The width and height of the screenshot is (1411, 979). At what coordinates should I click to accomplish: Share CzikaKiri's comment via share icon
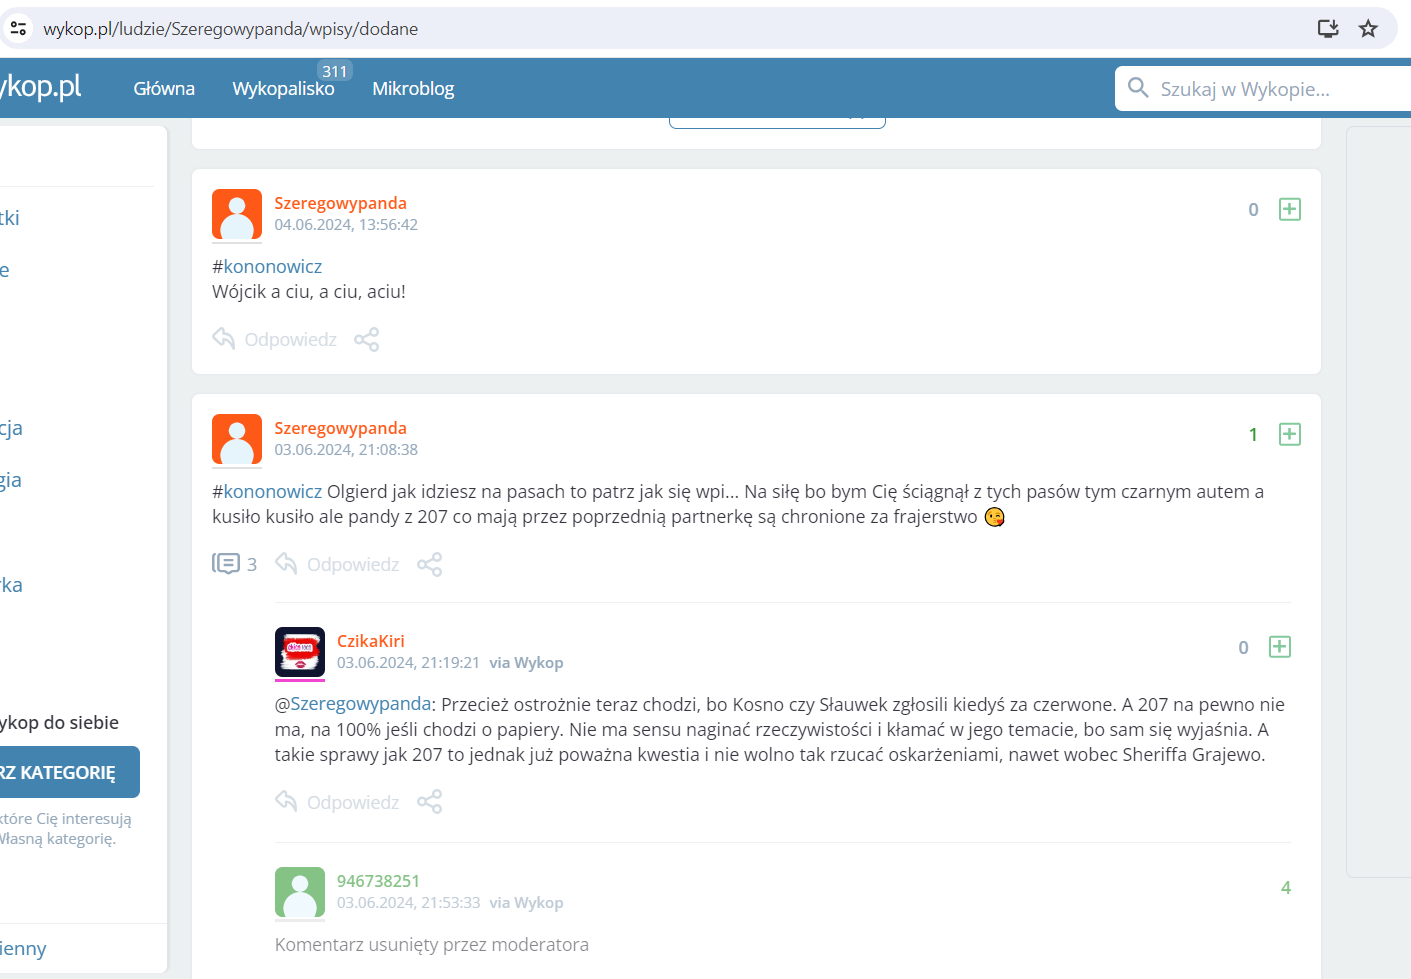click(430, 802)
